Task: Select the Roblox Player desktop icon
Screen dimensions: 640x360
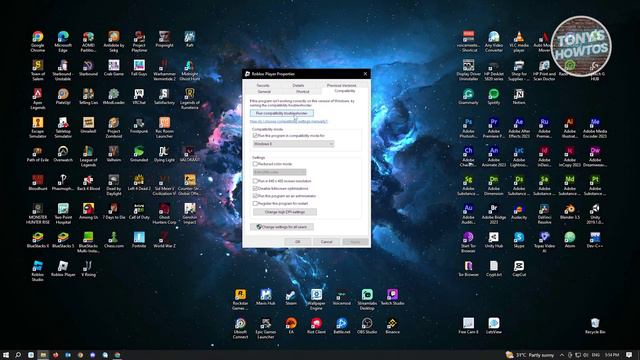Action: [63, 269]
